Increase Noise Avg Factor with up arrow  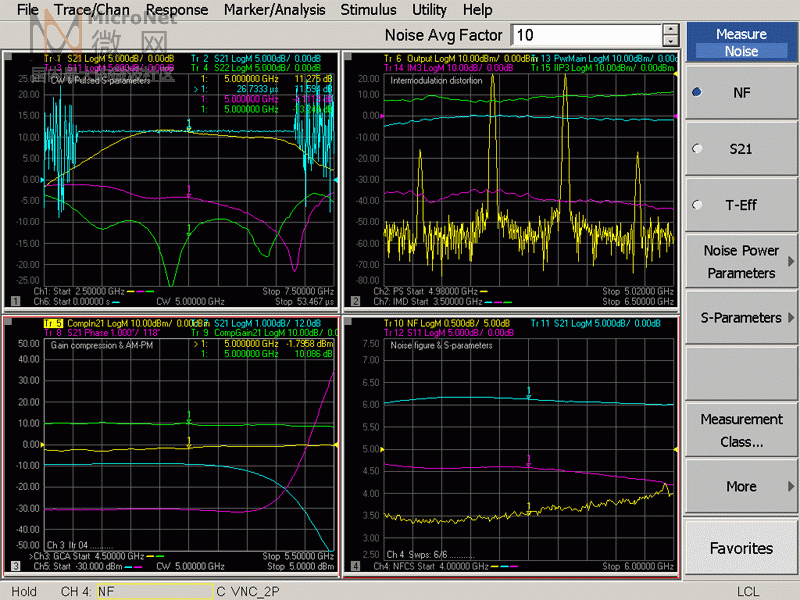coord(671,30)
